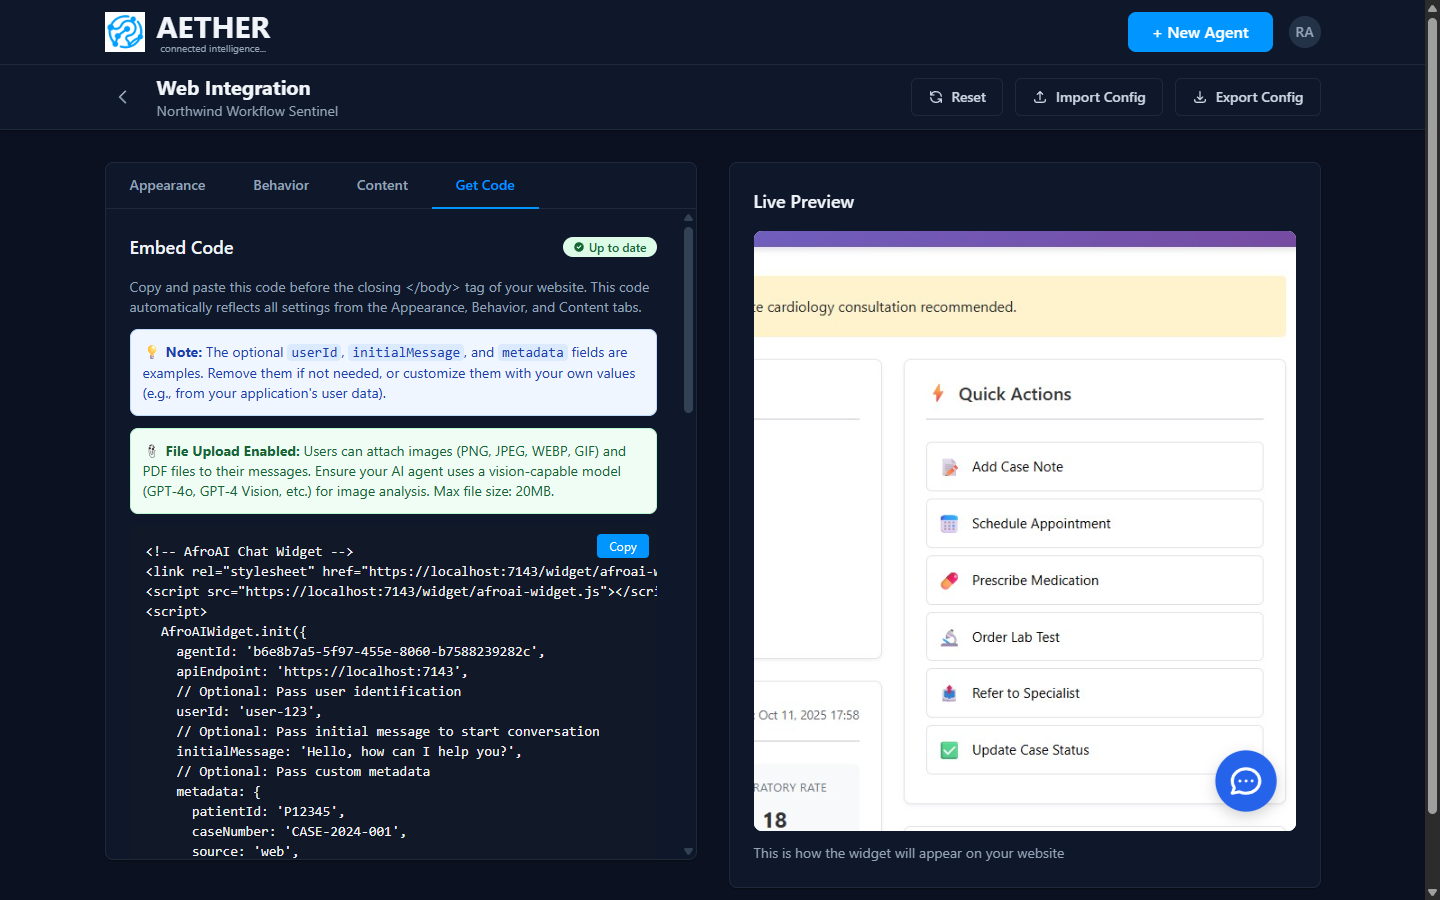Click the Reset icon in the Reset button
1440x900 pixels.
coord(936,97)
